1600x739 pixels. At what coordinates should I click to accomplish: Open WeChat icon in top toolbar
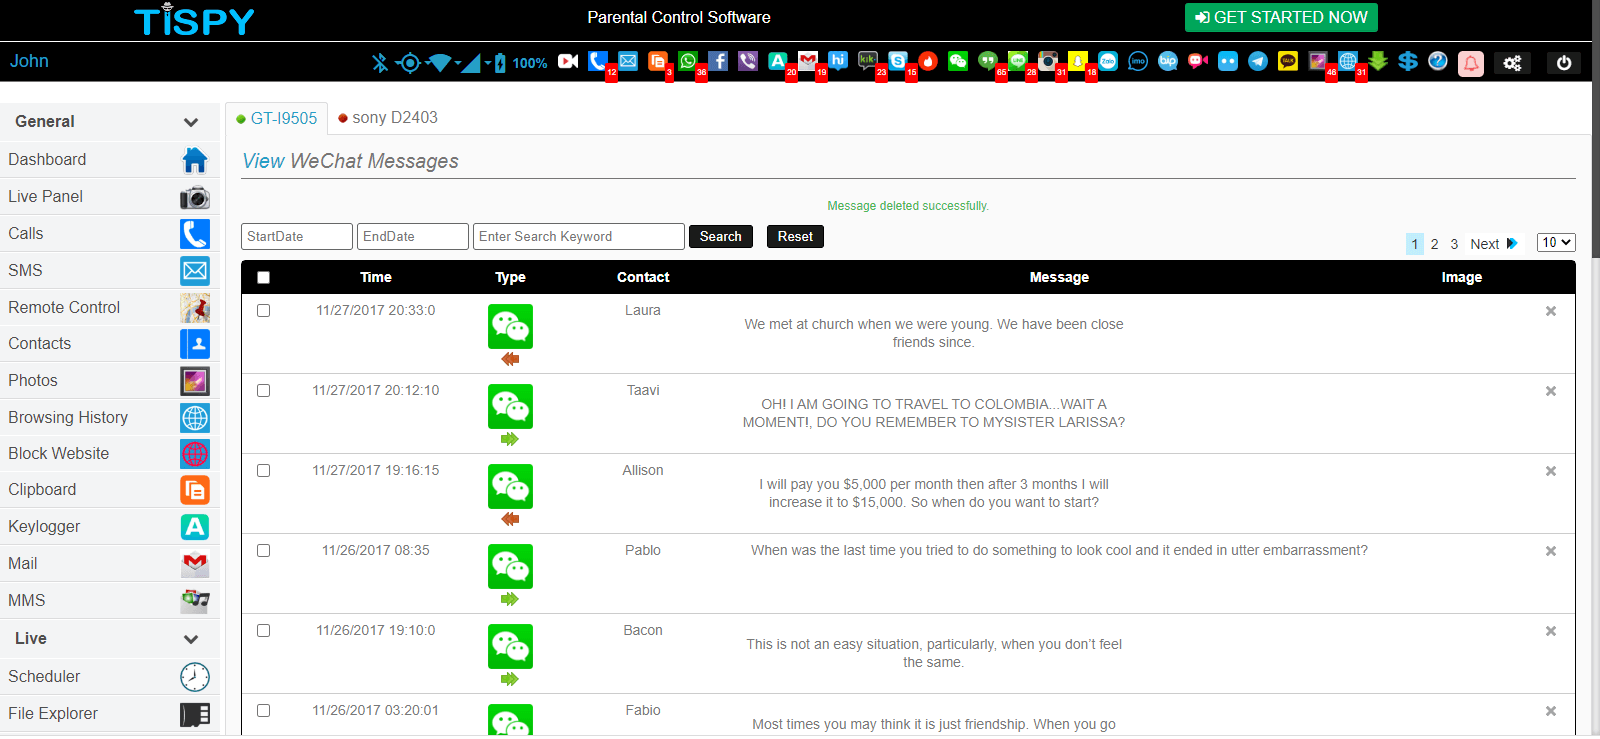pos(958,61)
